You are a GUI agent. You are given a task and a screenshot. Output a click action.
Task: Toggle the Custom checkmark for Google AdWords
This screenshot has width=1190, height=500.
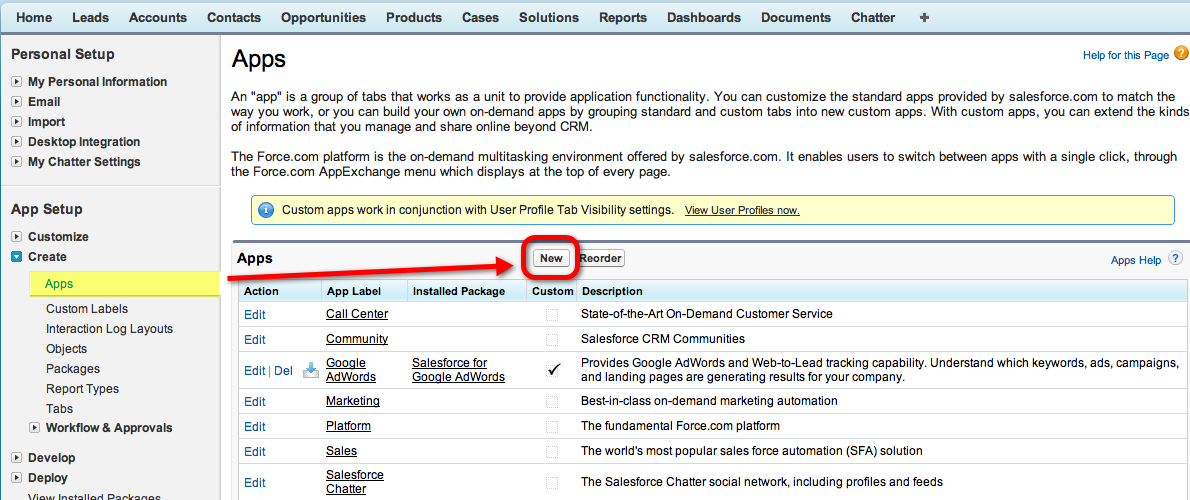click(x=553, y=369)
